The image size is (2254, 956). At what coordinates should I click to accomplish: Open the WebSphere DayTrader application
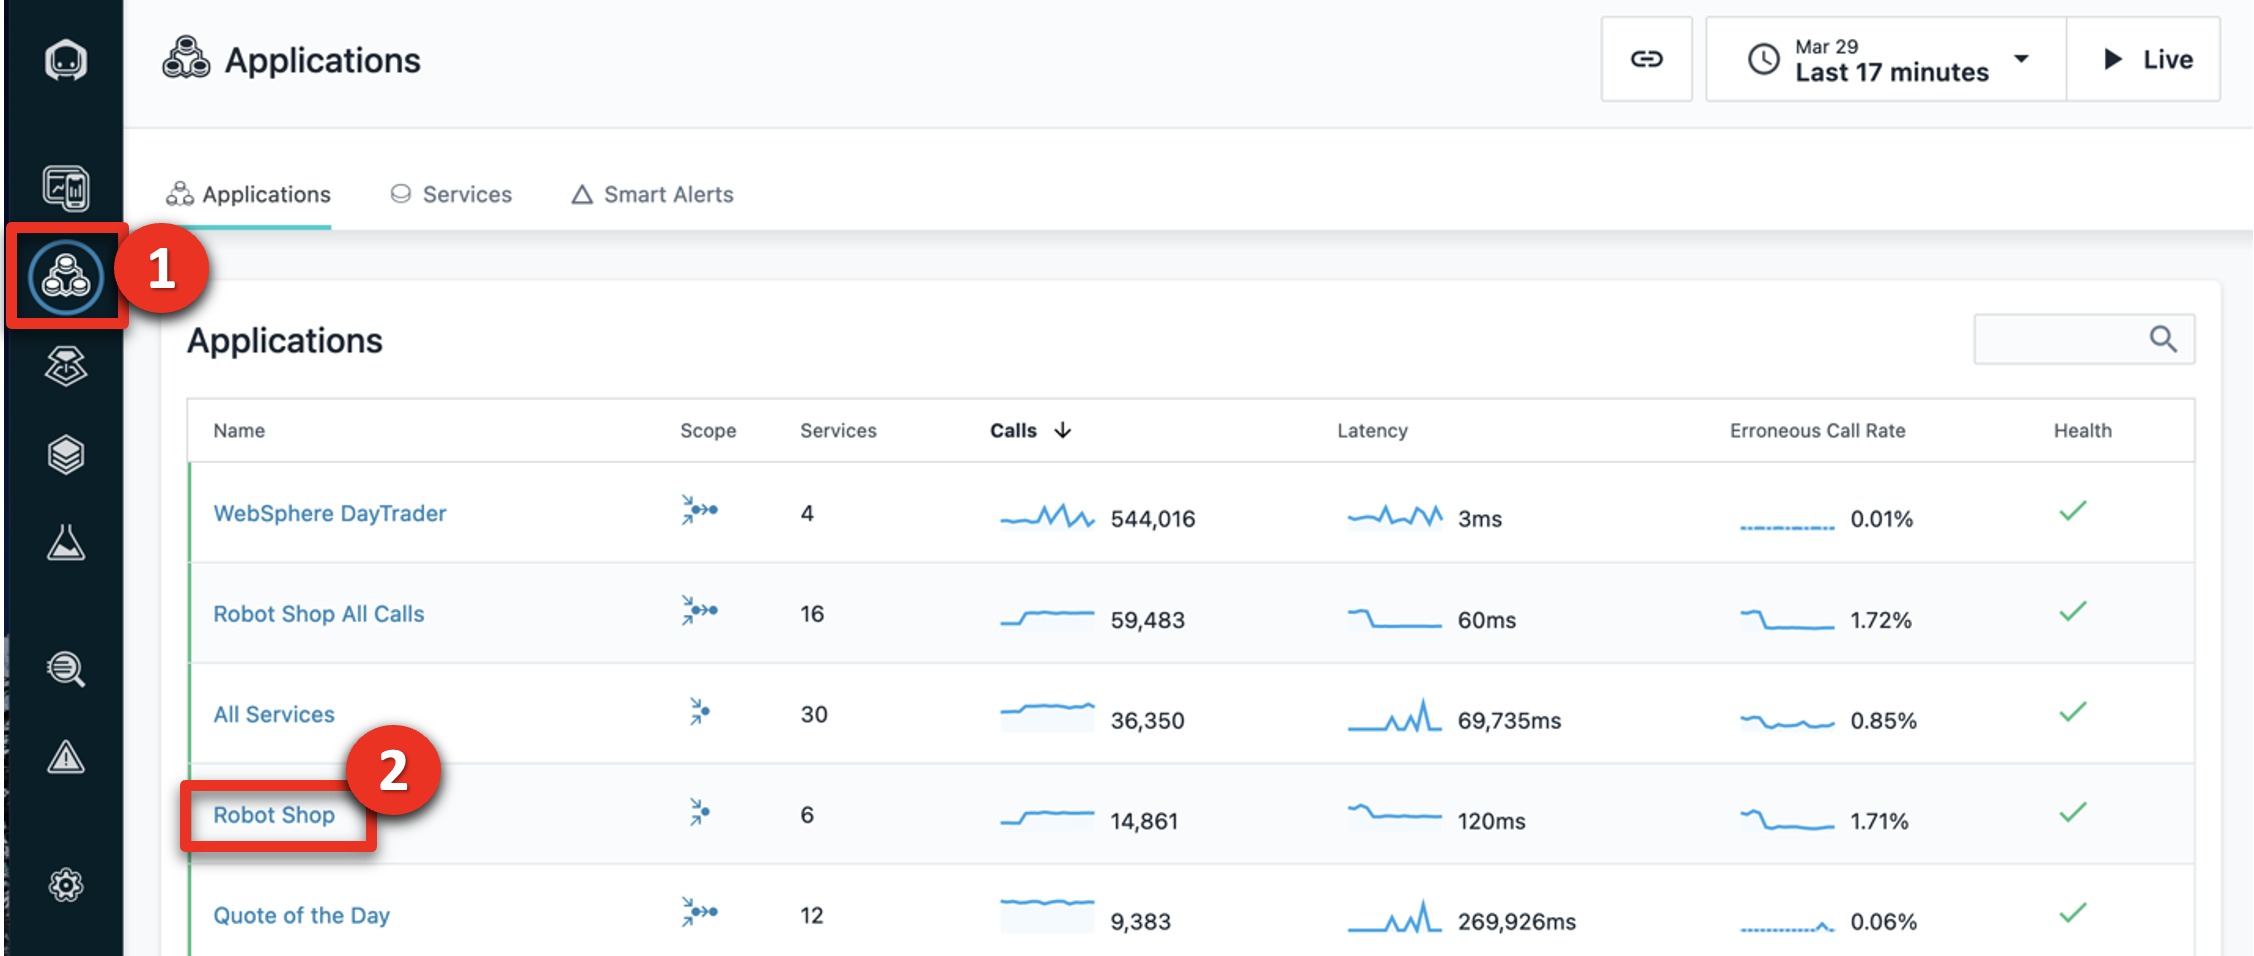coord(330,513)
